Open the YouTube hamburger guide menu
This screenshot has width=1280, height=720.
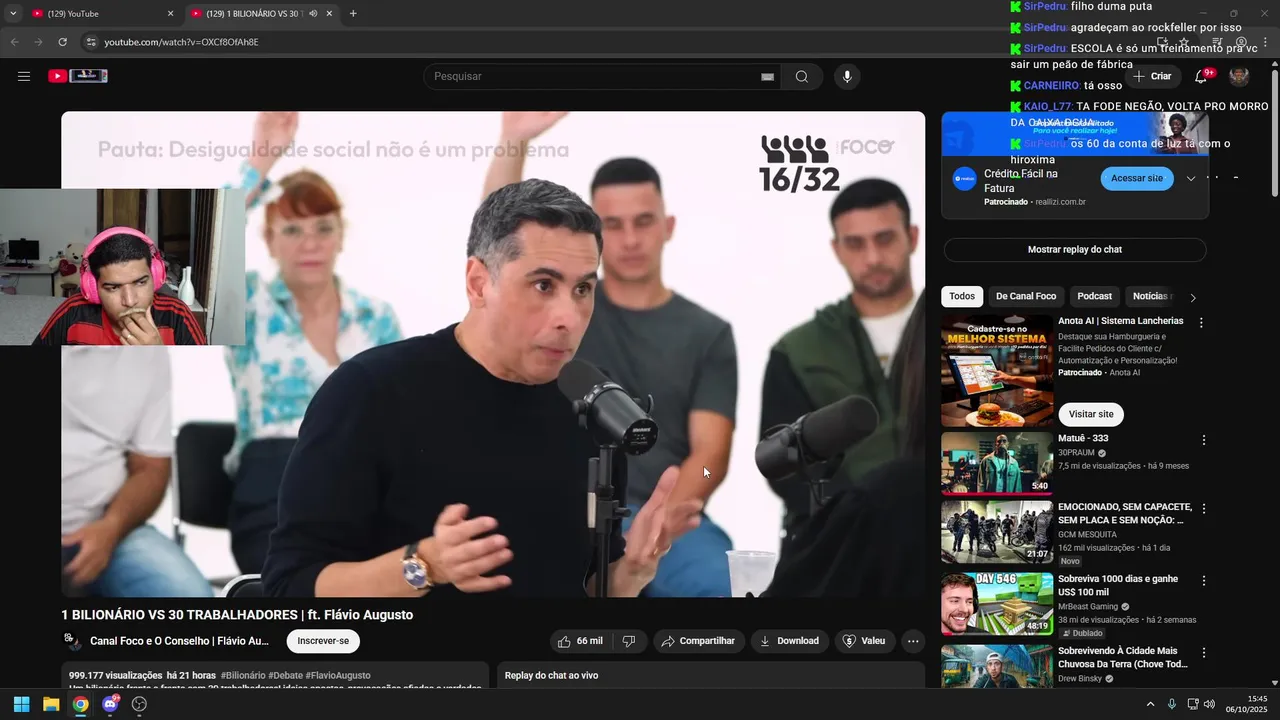click(24, 76)
